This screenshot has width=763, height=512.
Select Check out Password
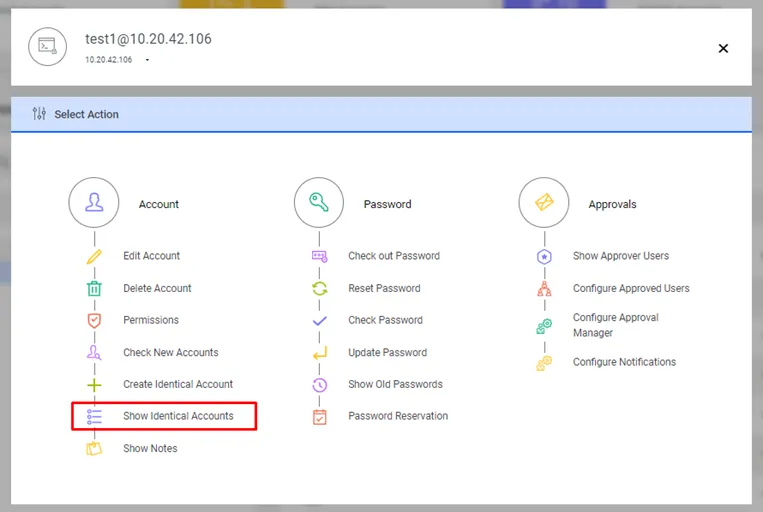394,256
